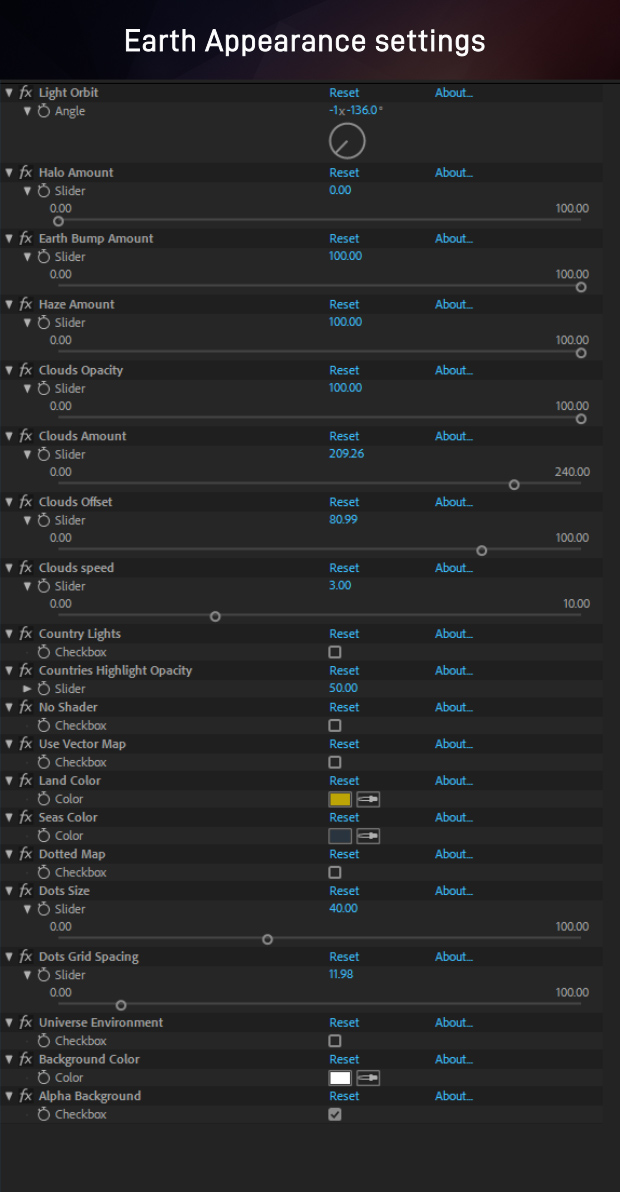Viewport: 620px width, 1192px height.
Task: Open About for Universe Environment
Action: click(454, 1022)
